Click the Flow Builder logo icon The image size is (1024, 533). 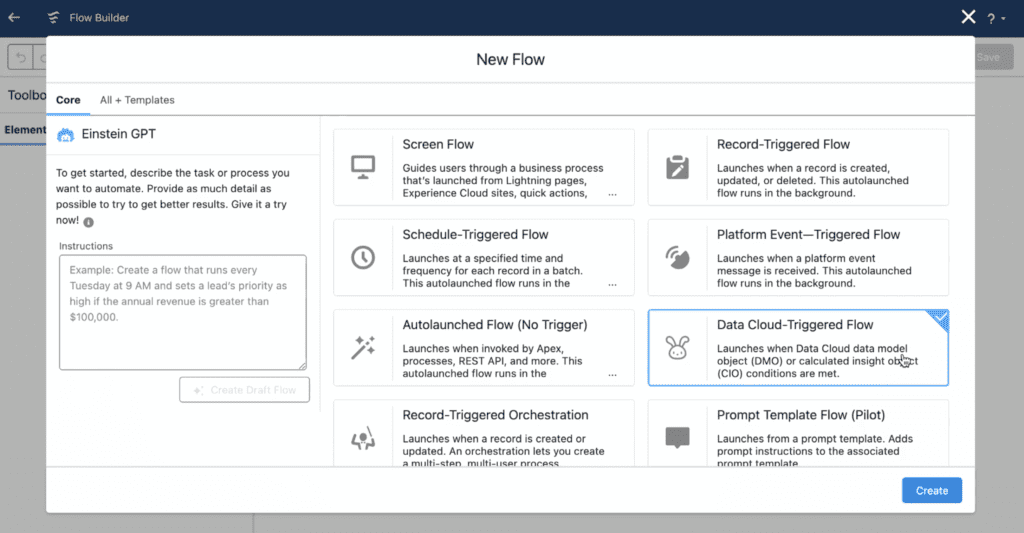coord(54,18)
